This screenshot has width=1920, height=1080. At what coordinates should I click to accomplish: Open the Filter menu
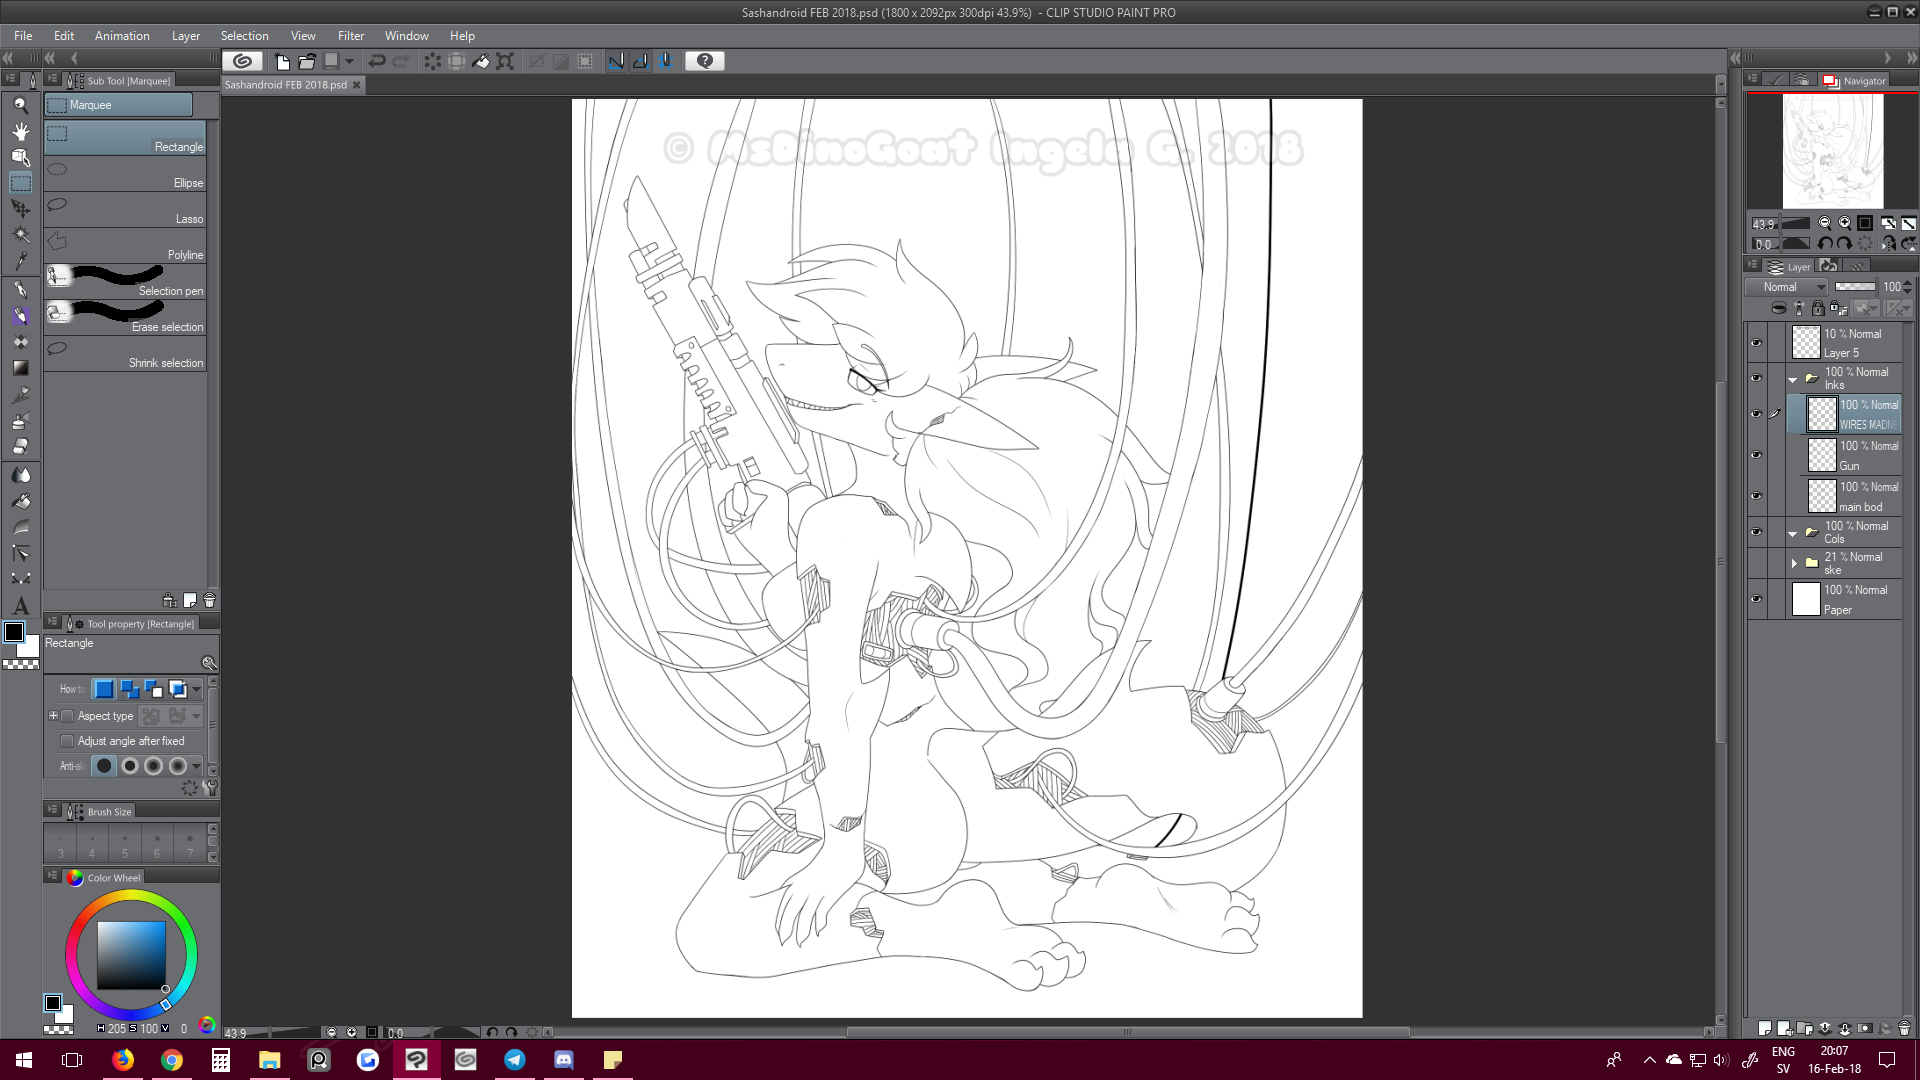coord(350,36)
